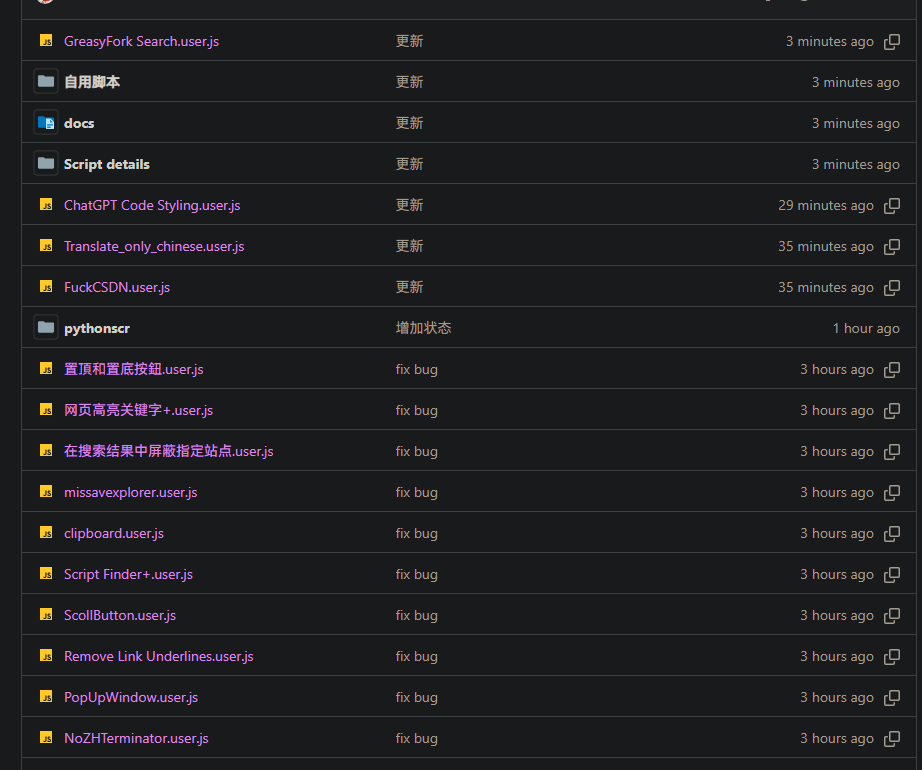Click the pythonscr folder icon

click(x=46, y=327)
